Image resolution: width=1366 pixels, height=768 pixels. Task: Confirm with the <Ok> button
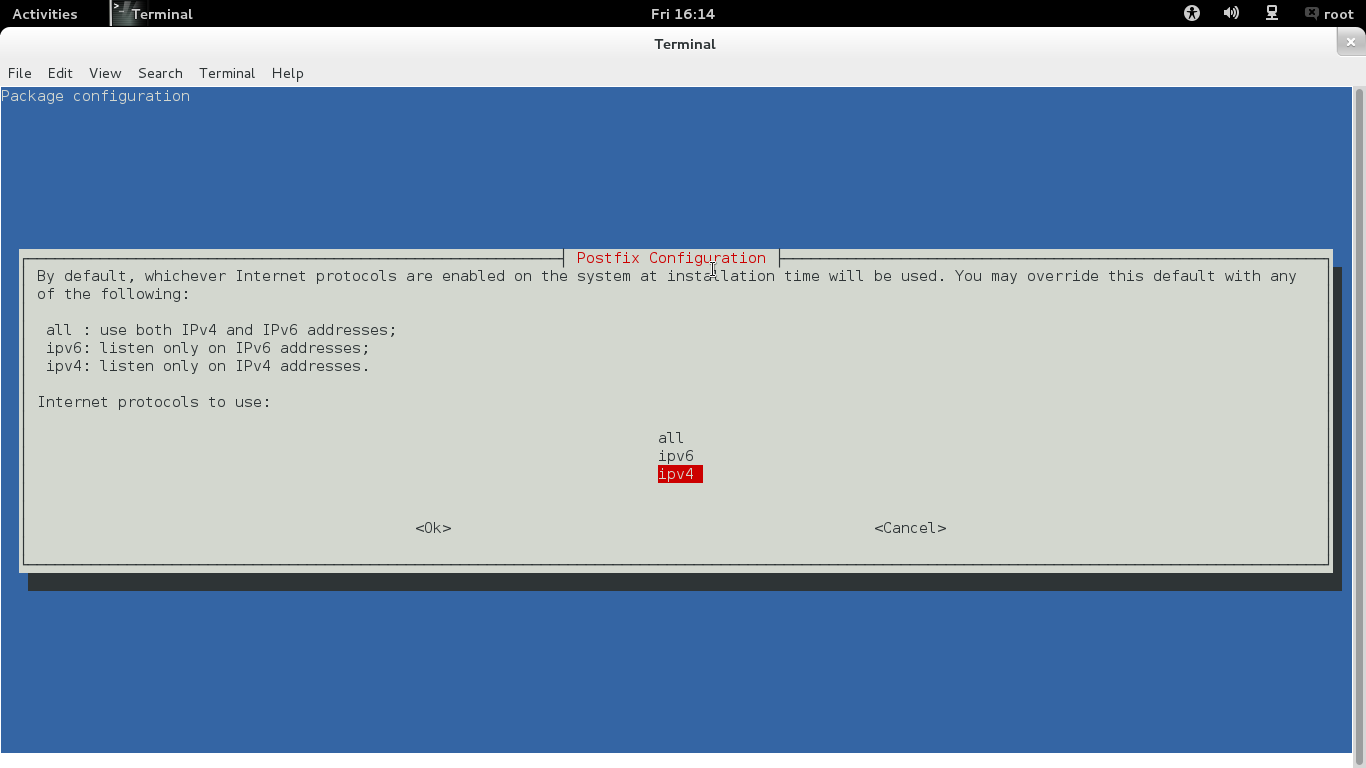[x=433, y=528]
